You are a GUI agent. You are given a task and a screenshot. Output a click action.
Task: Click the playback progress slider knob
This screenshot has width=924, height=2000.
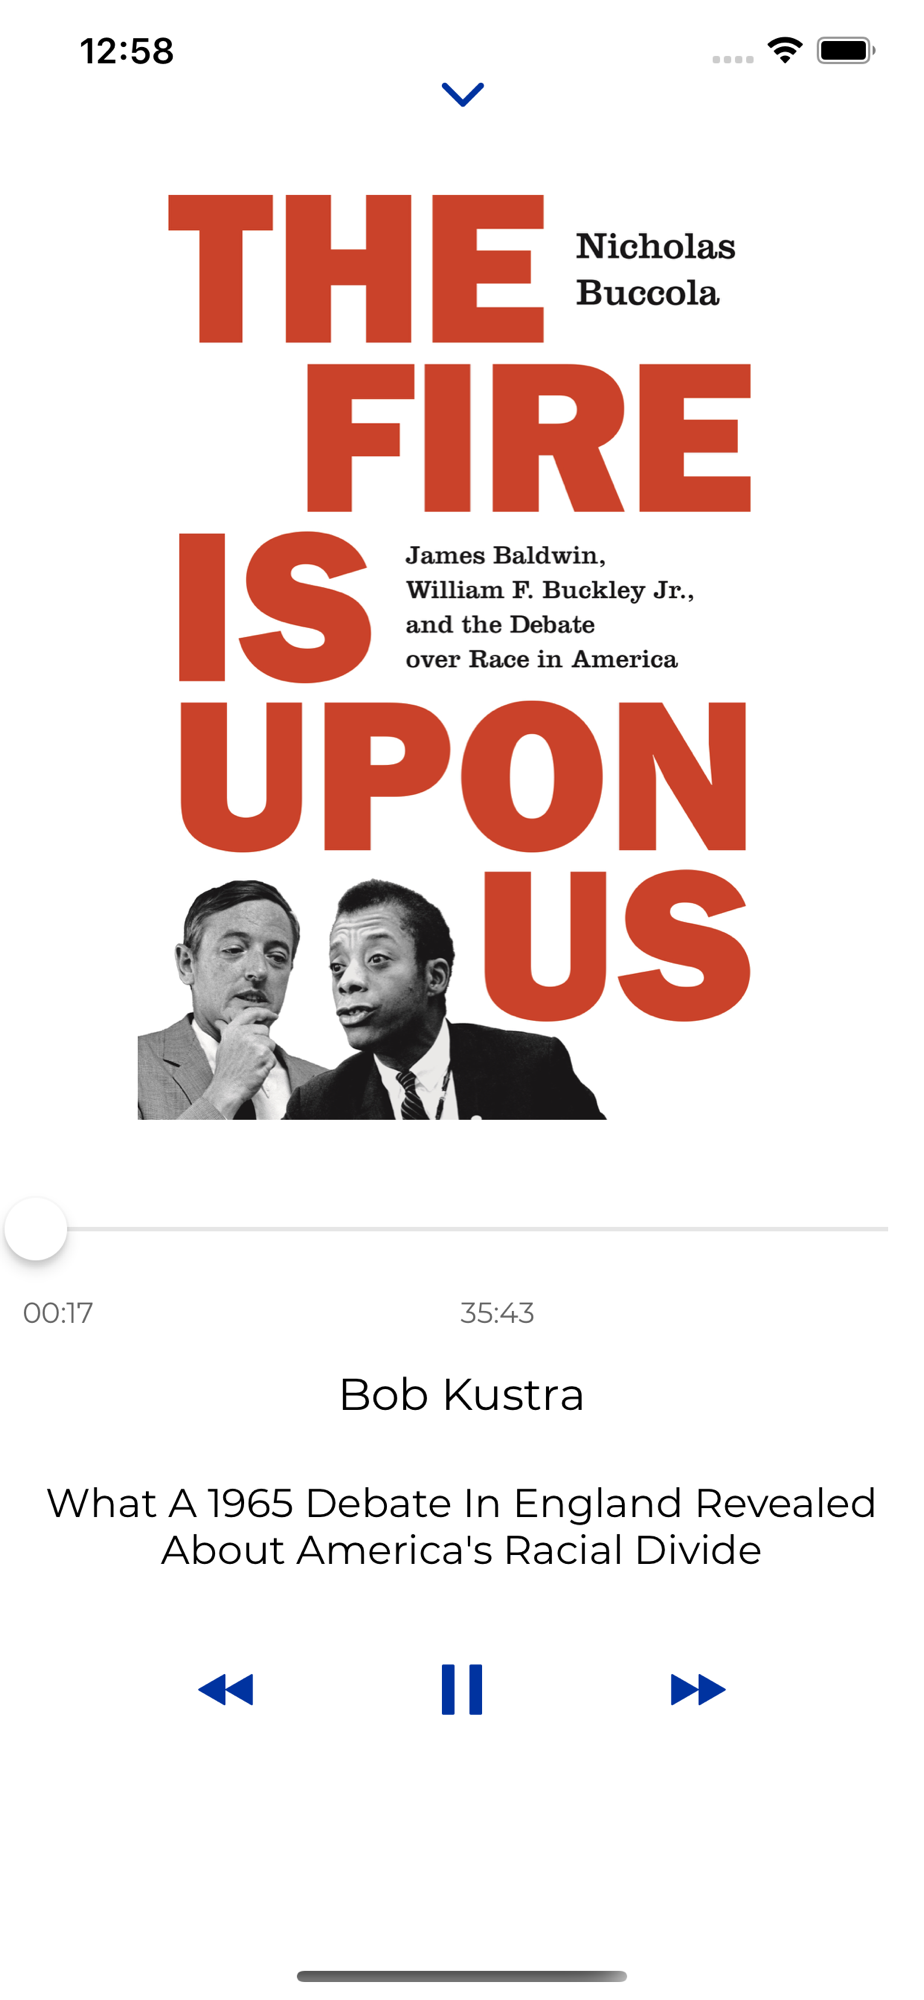pos(36,1228)
